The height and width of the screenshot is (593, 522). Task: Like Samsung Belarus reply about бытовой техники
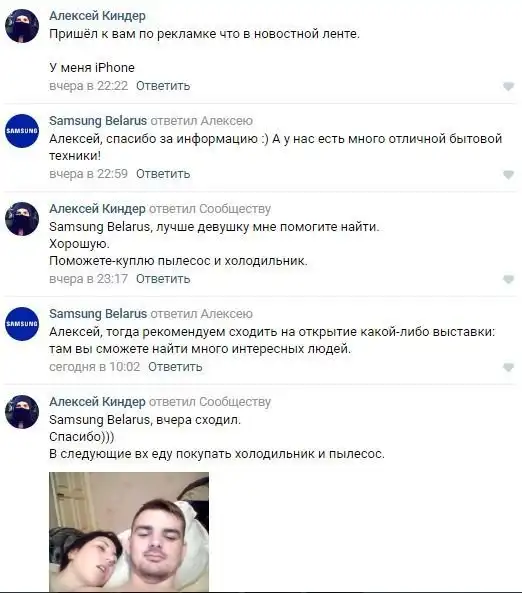pyautogui.click(x=508, y=174)
